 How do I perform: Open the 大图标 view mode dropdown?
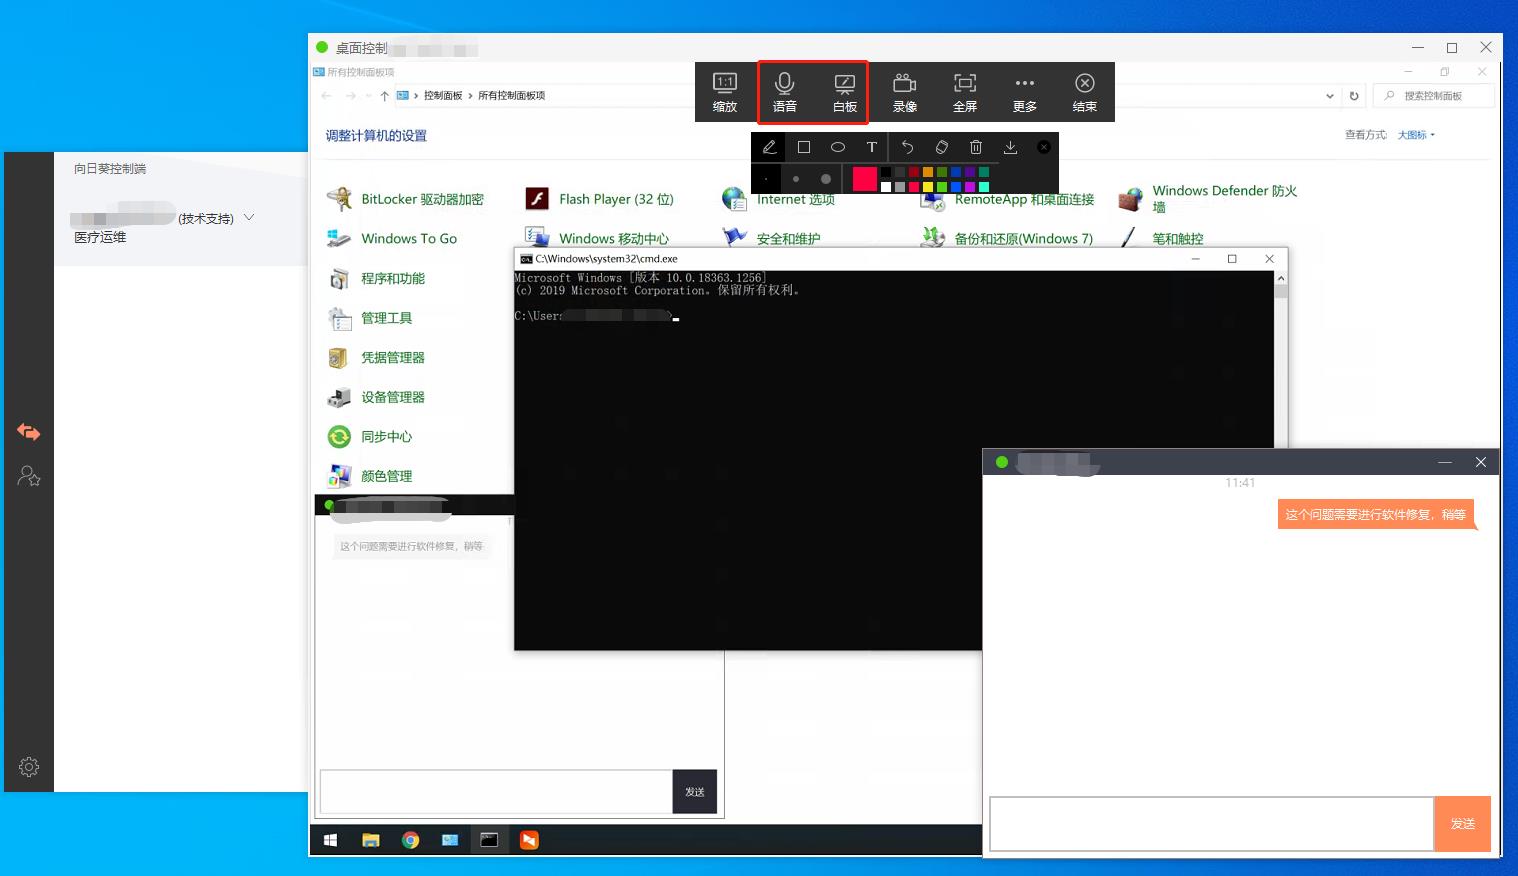(1416, 135)
